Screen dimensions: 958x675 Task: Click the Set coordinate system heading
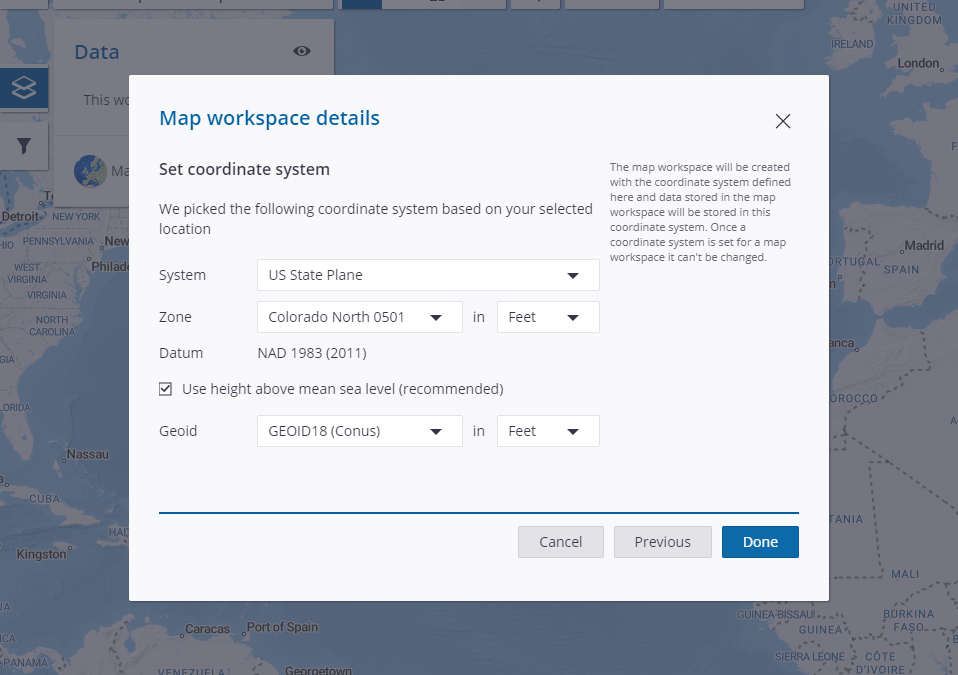(x=244, y=169)
